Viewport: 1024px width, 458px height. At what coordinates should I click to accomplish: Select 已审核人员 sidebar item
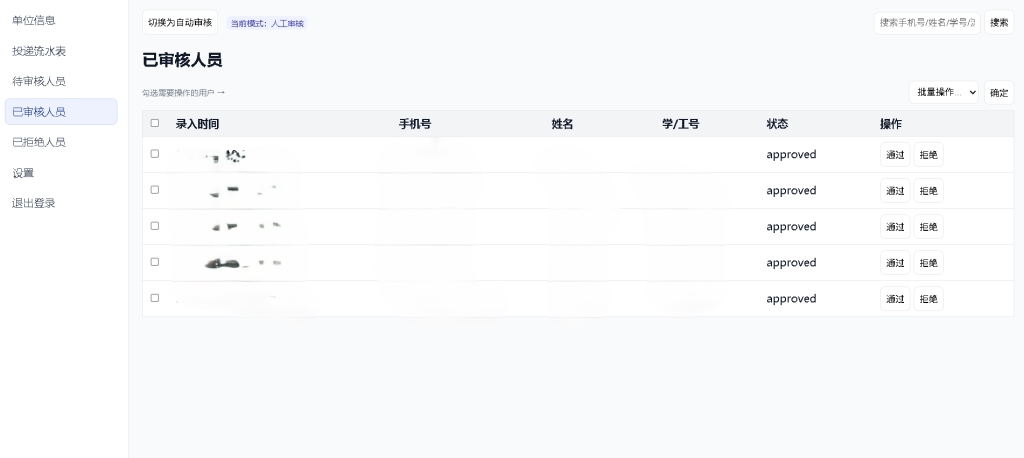click(39, 112)
